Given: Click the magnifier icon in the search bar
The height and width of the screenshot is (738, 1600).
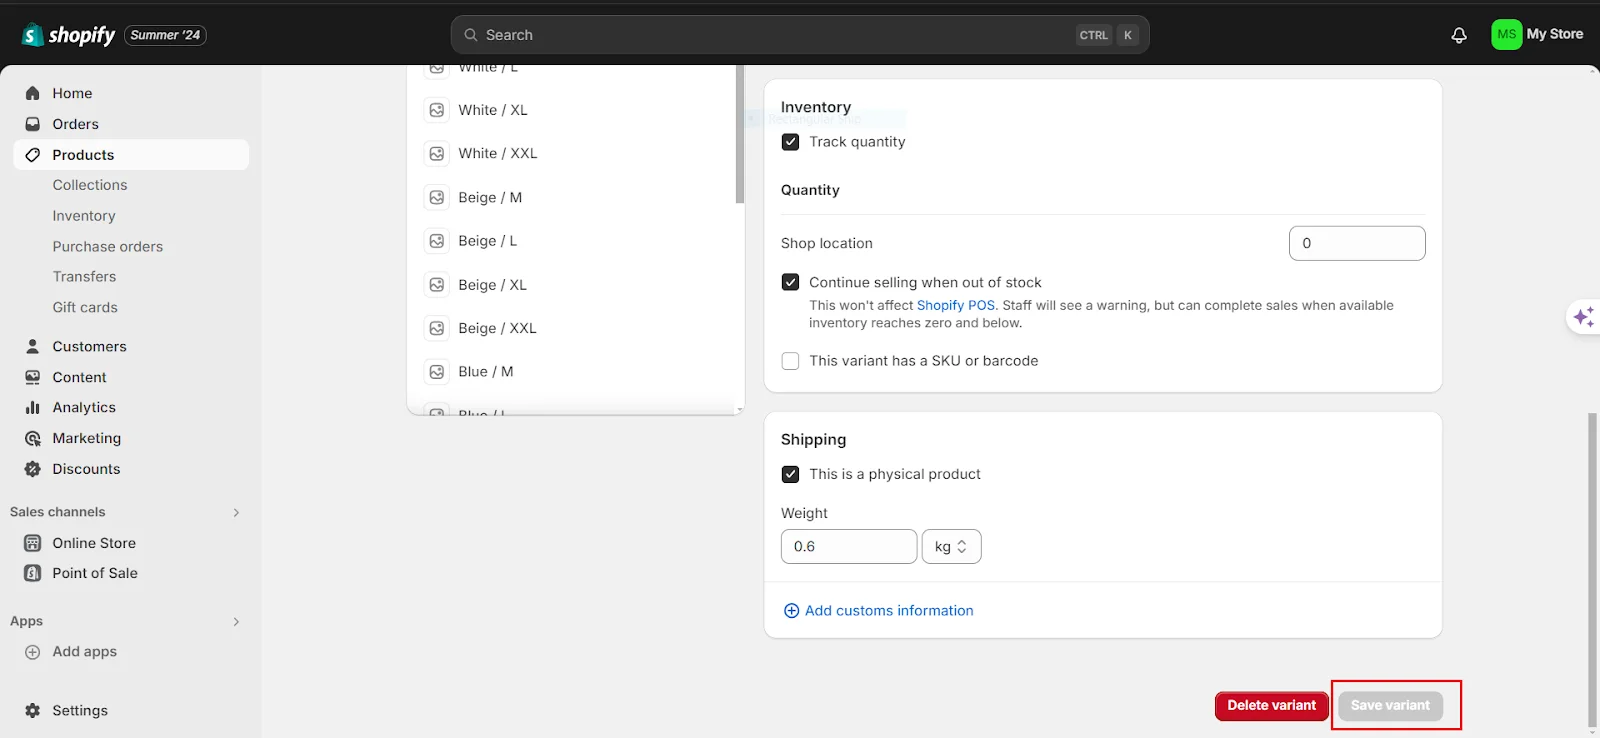Looking at the screenshot, I should click(471, 35).
